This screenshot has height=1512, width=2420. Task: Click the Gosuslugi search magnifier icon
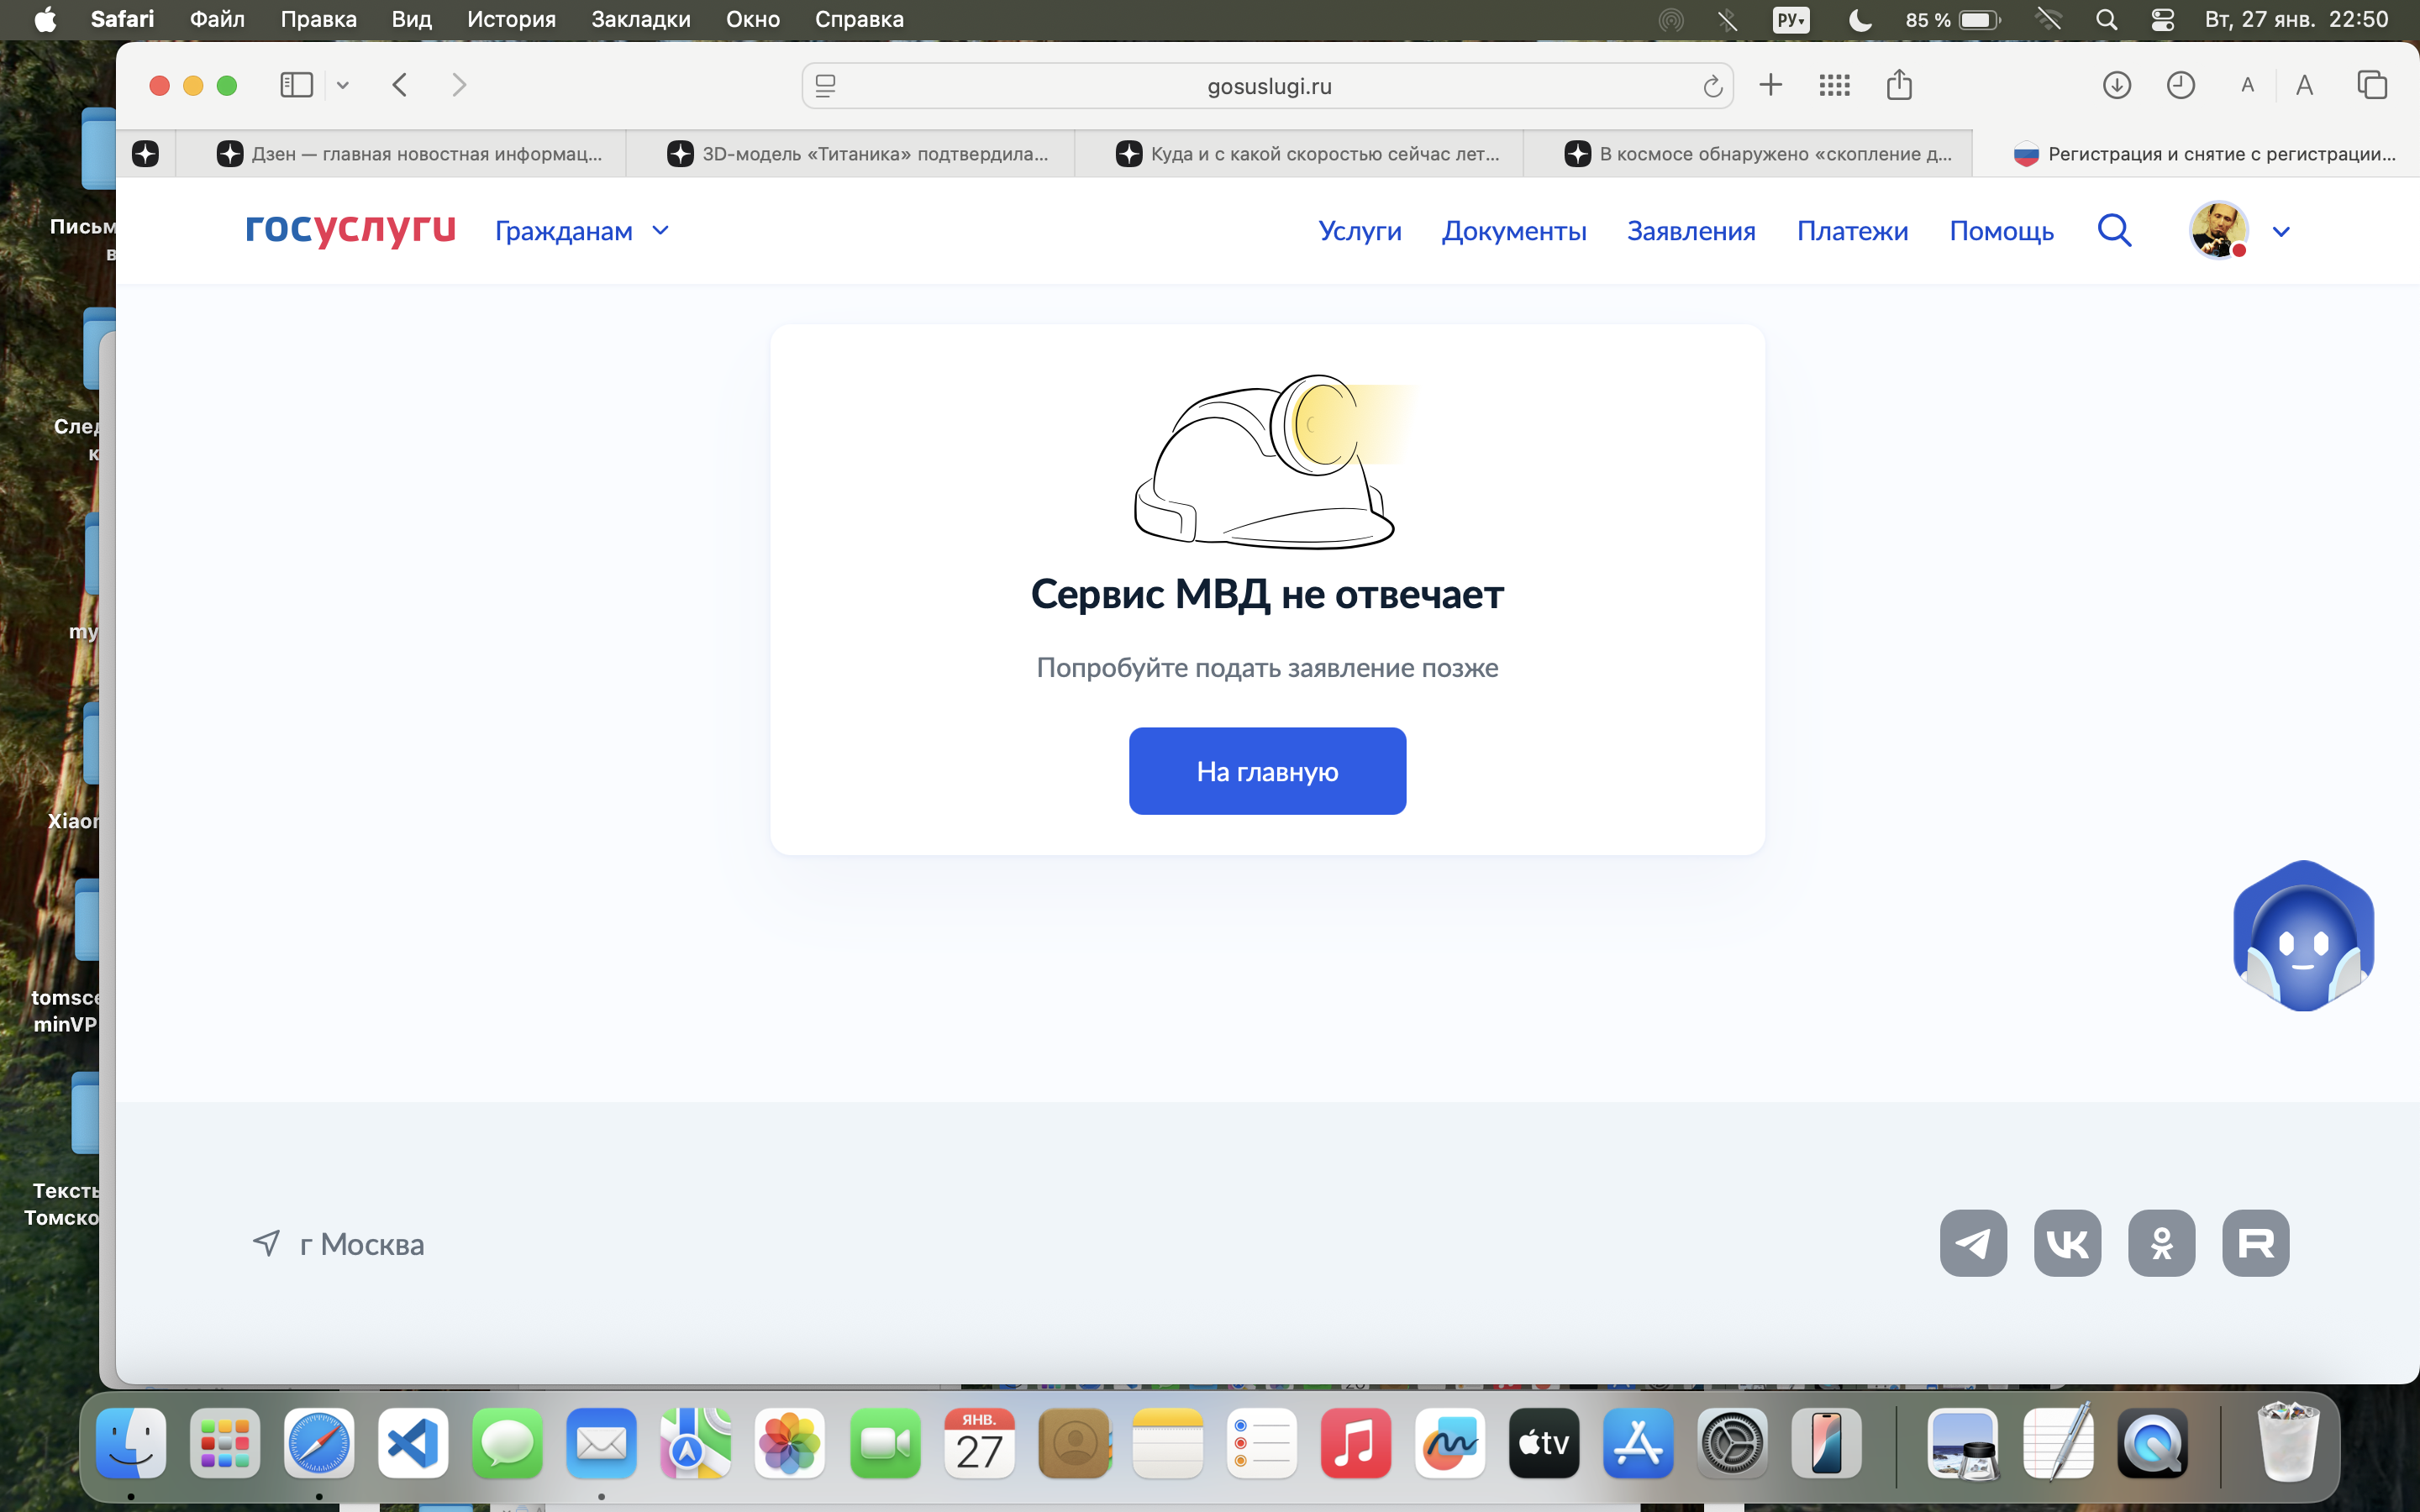tap(2114, 231)
